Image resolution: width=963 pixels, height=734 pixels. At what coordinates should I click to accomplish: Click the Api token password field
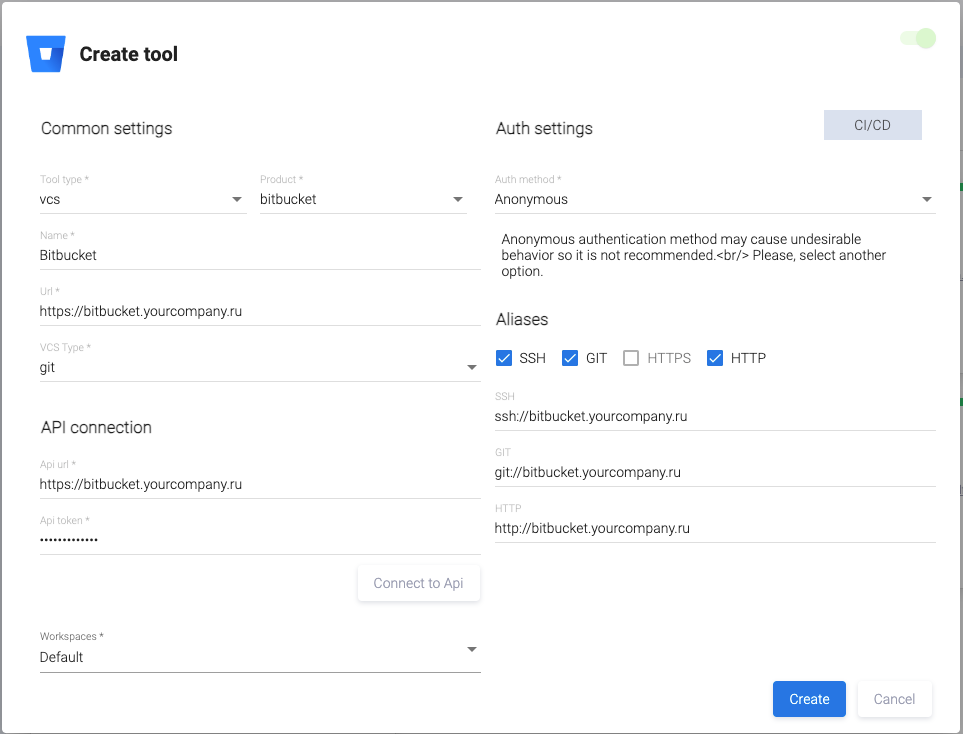pyautogui.click(x=259, y=540)
